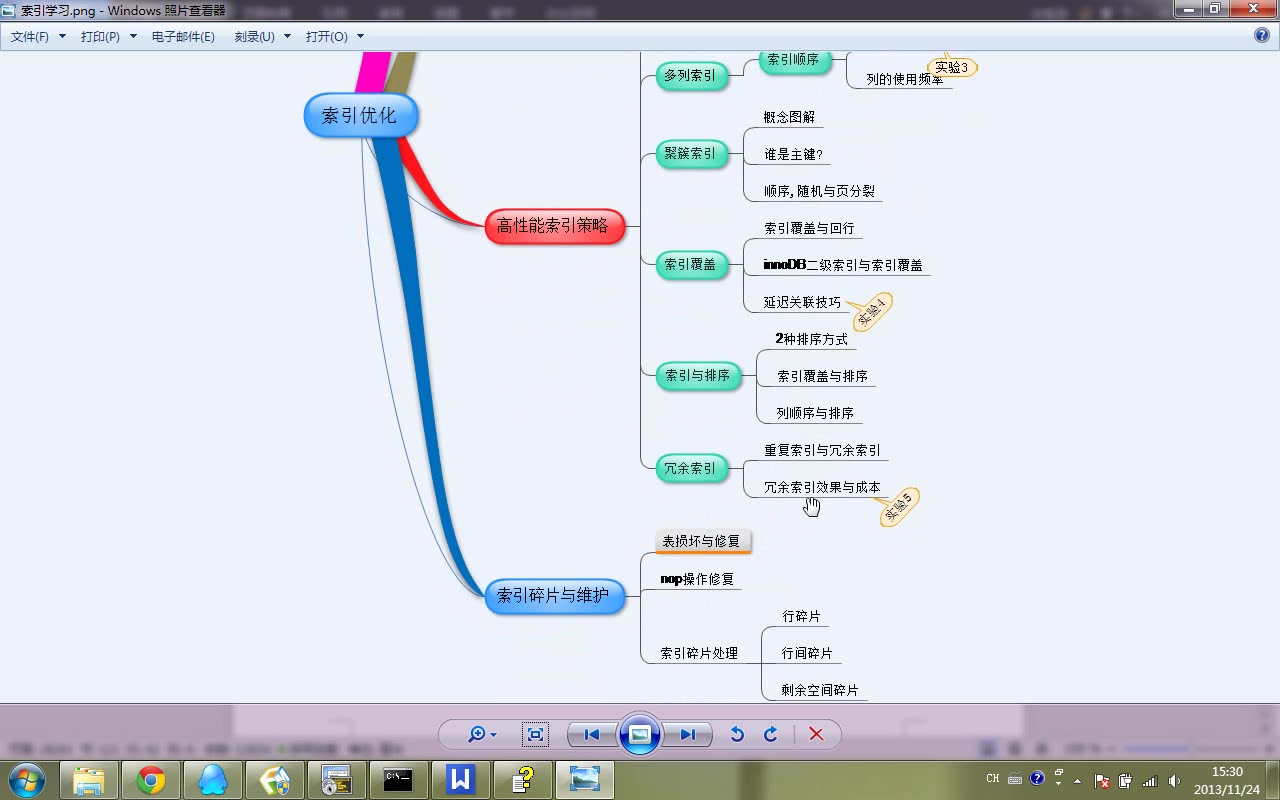Viewport: 1280px width, 800px height.
Task: Rotate the image clockwise
Action: tap(771, 735)
